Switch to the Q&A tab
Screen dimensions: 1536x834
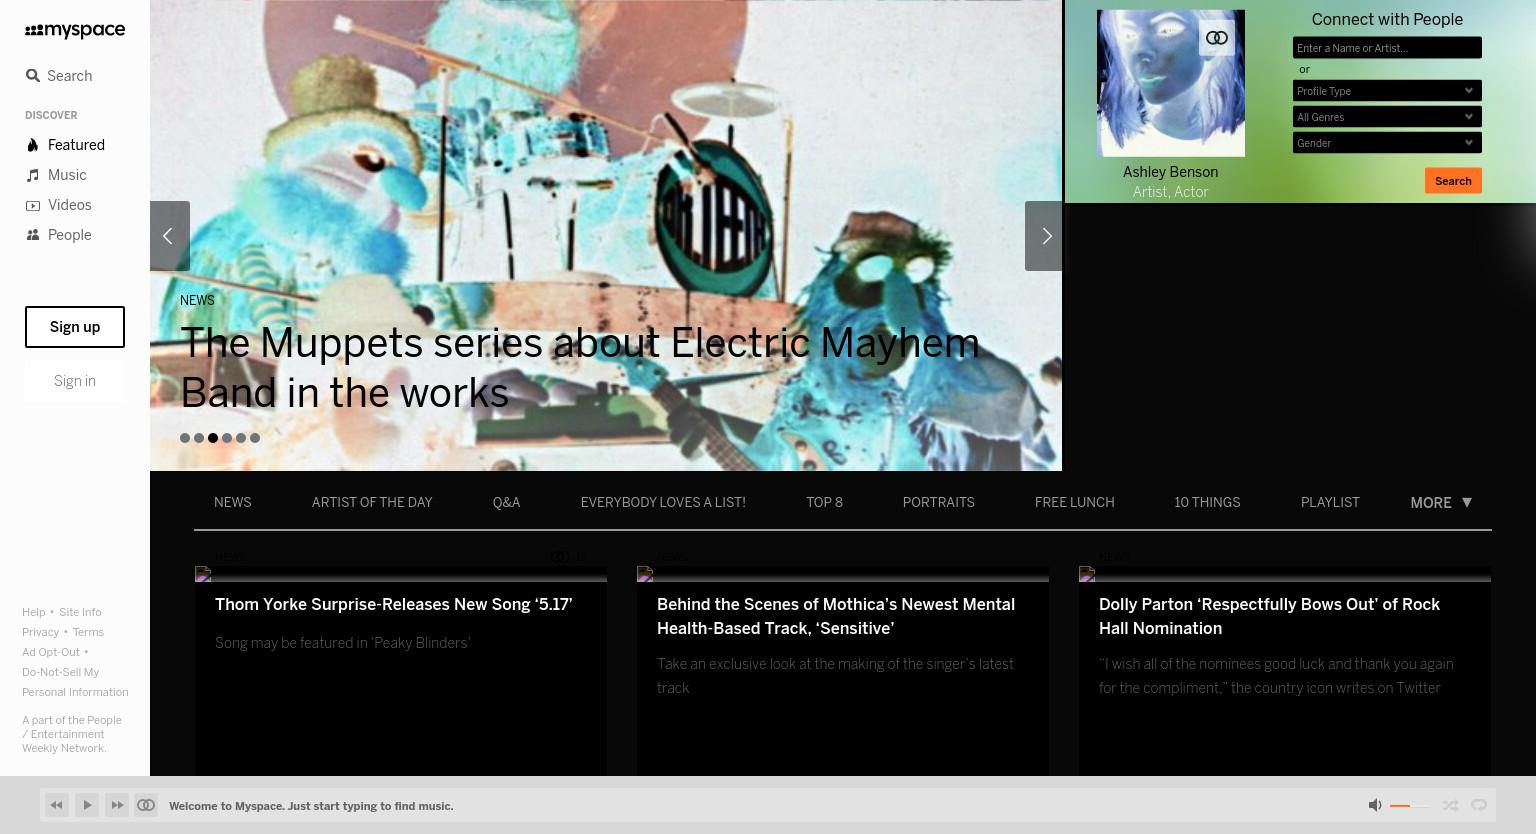click(506, 503)
